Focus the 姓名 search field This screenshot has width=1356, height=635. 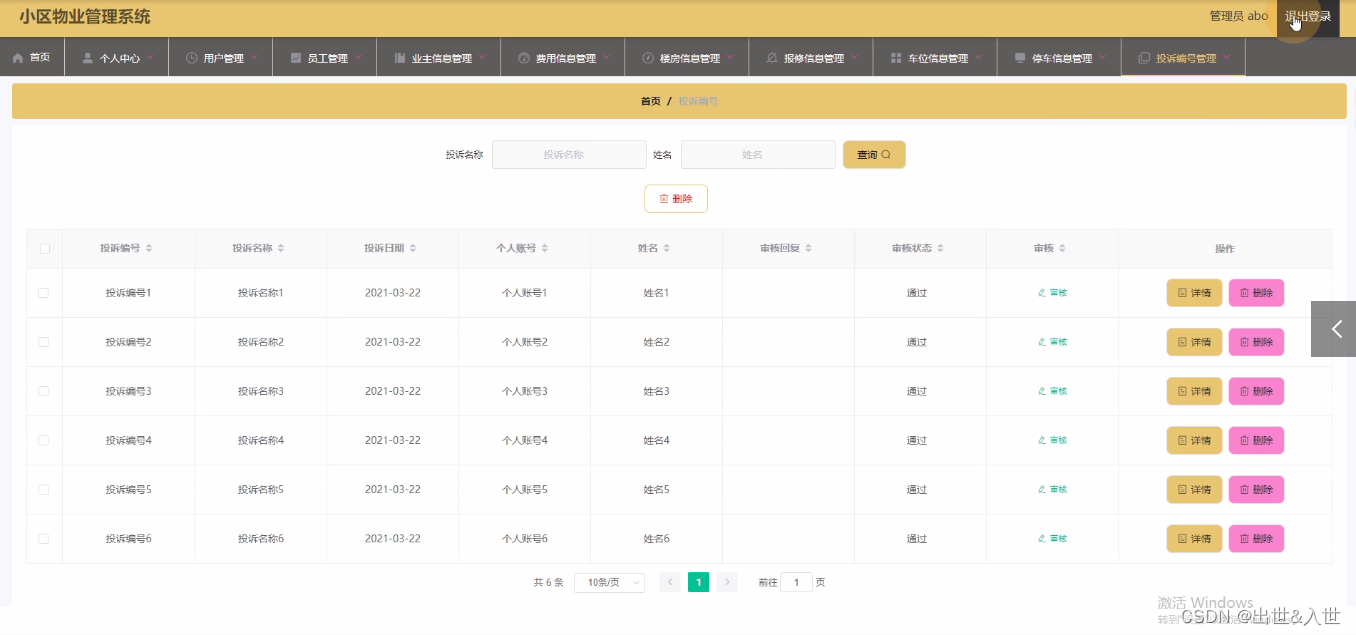pyautogui.click(x=758, y=155)
